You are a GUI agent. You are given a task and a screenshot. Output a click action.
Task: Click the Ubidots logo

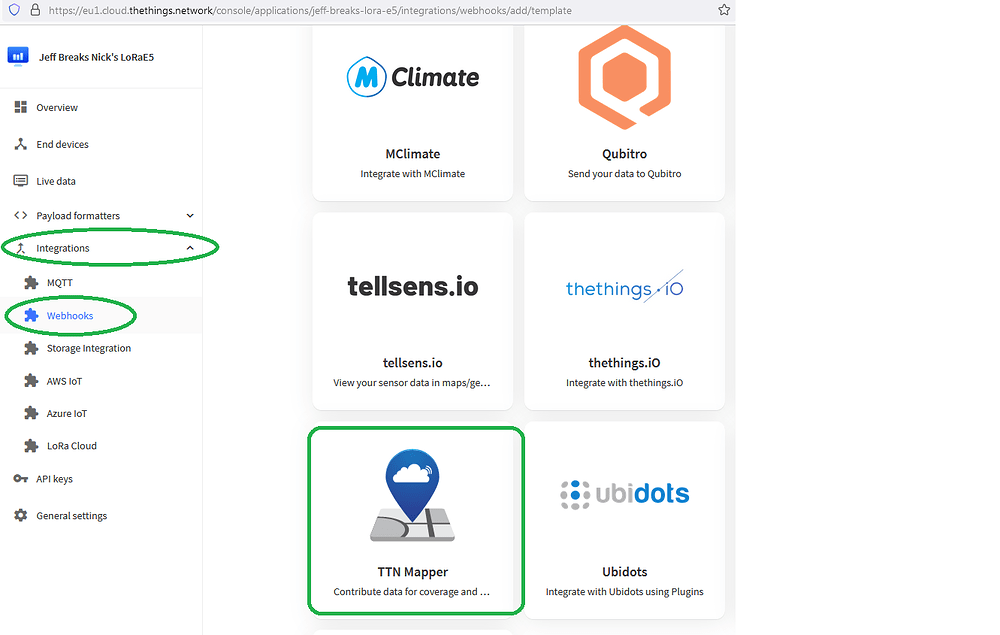[x=624, y=494]
